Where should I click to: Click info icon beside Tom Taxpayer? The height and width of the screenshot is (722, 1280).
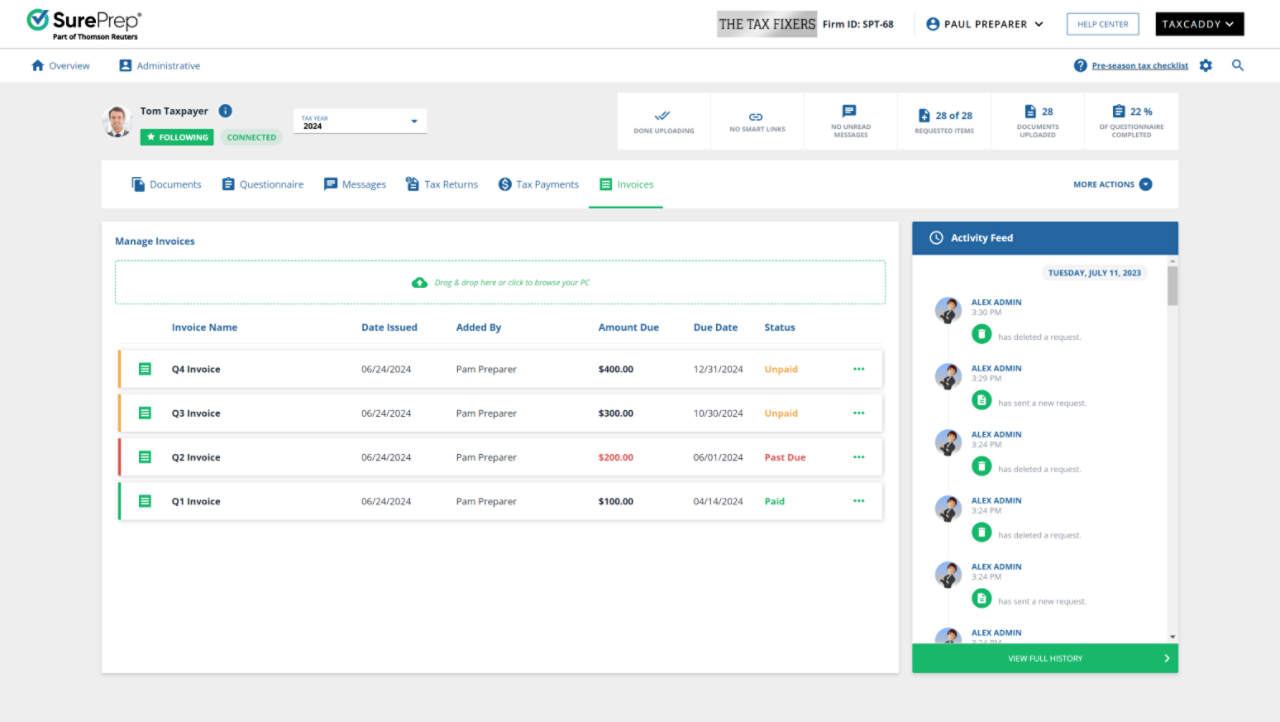(225, 111)
